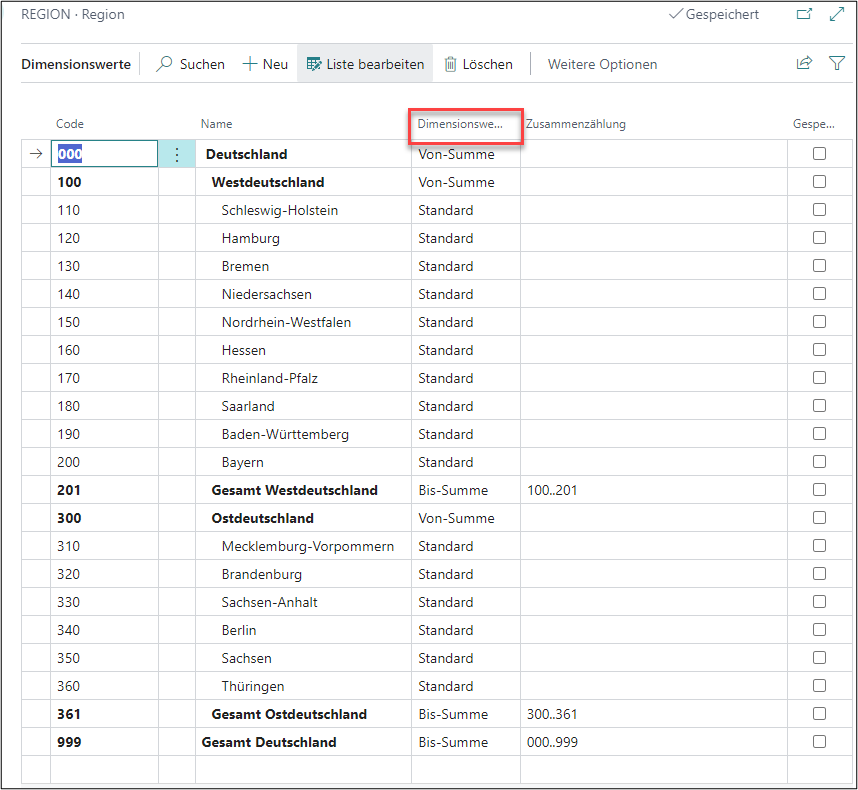858x790 pixels.
Task: Tick the checkbox for Gesamt Deutschland
Action: coord(819,742)
